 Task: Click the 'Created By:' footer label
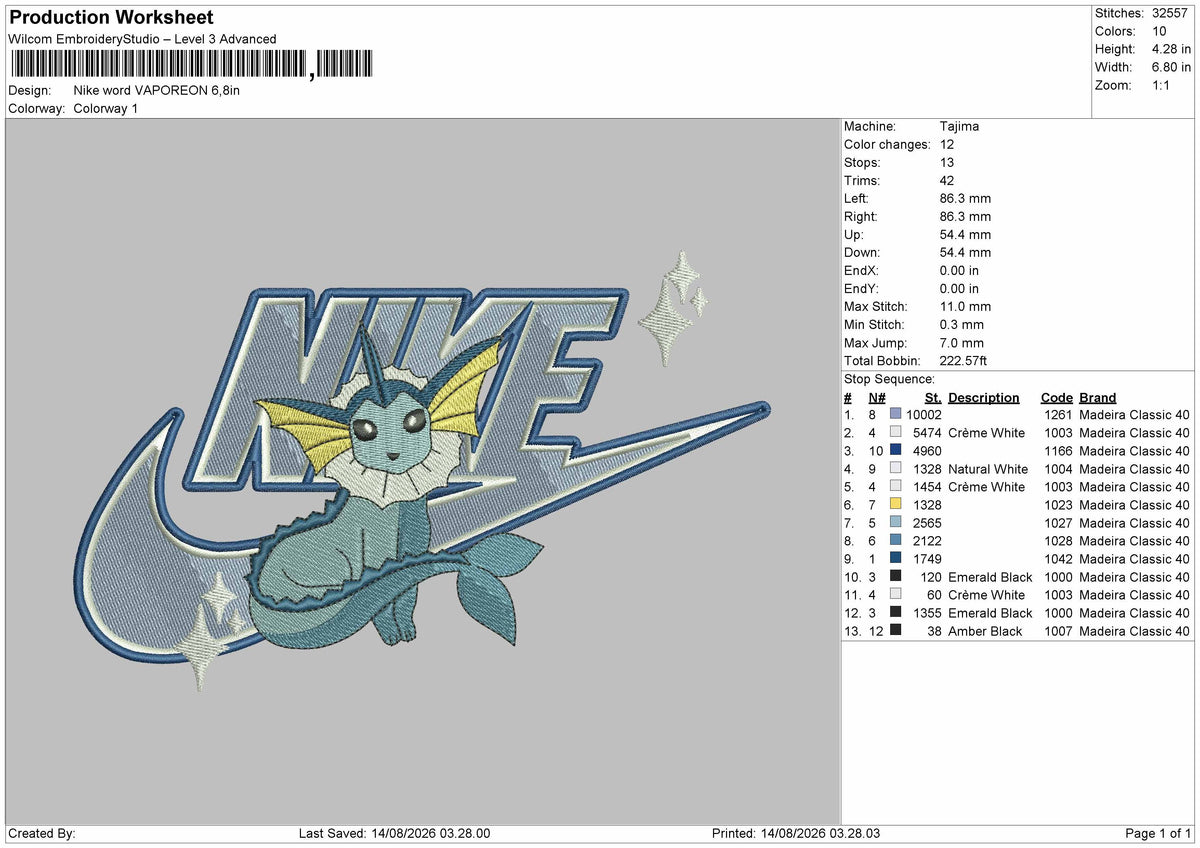coord(42,834)
